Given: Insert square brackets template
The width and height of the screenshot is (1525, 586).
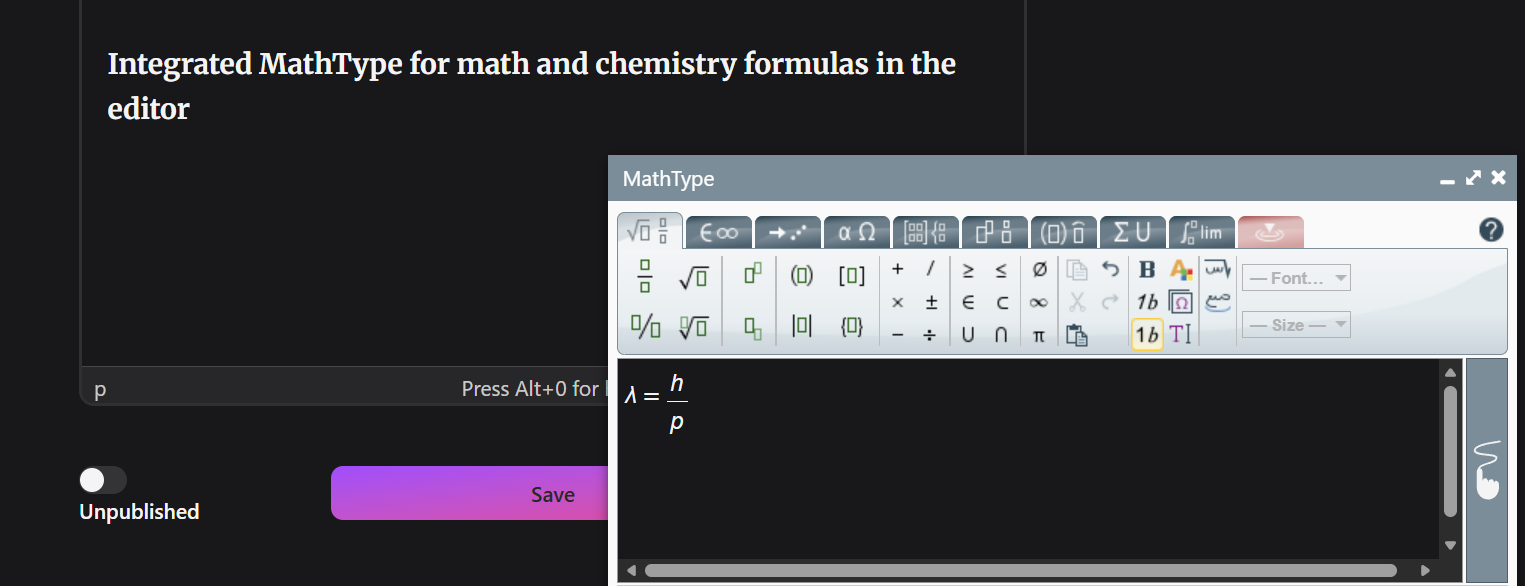Looking at the screenshot, I should (852, 276).
